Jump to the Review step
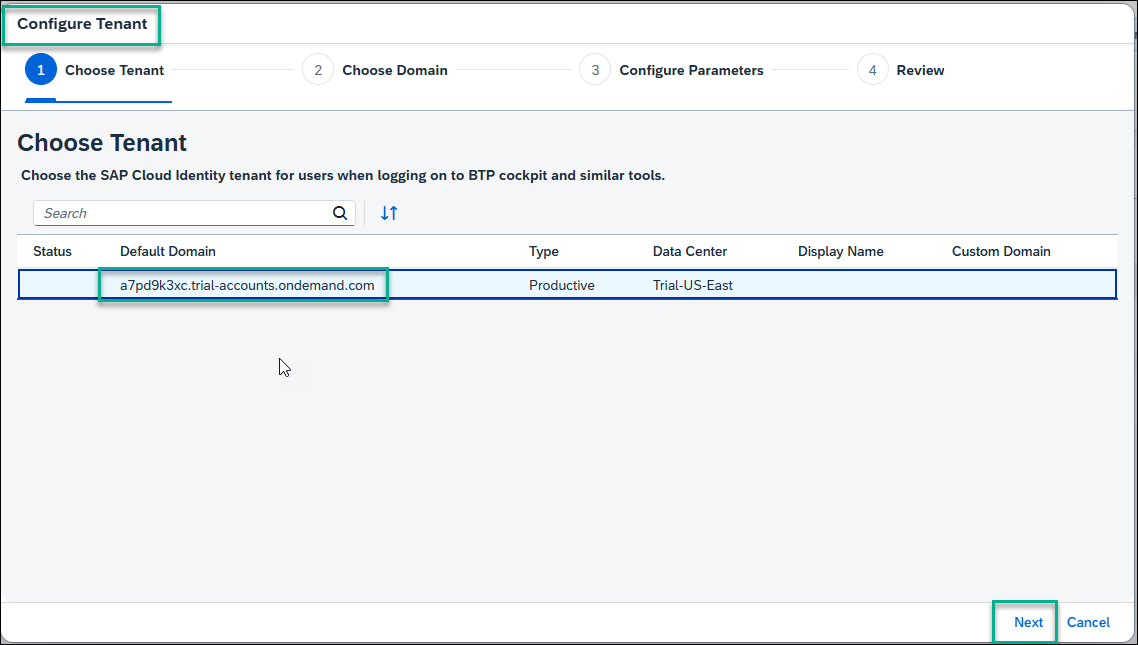 901,70
